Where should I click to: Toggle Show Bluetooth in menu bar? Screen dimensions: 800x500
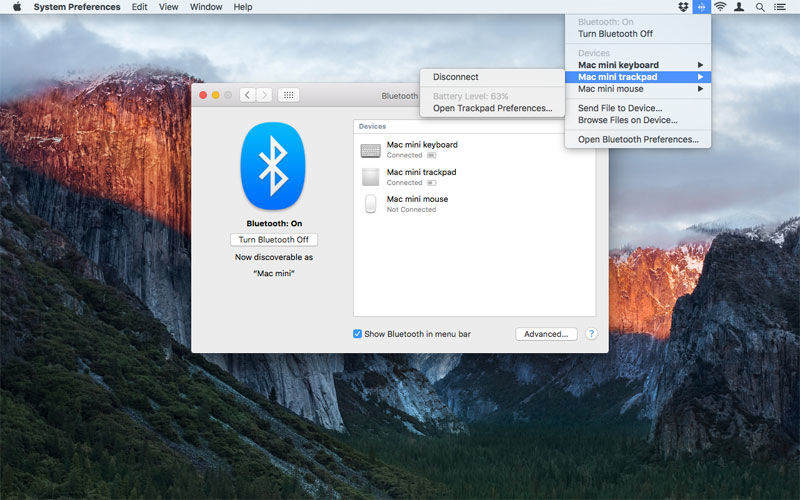point(358,334)
